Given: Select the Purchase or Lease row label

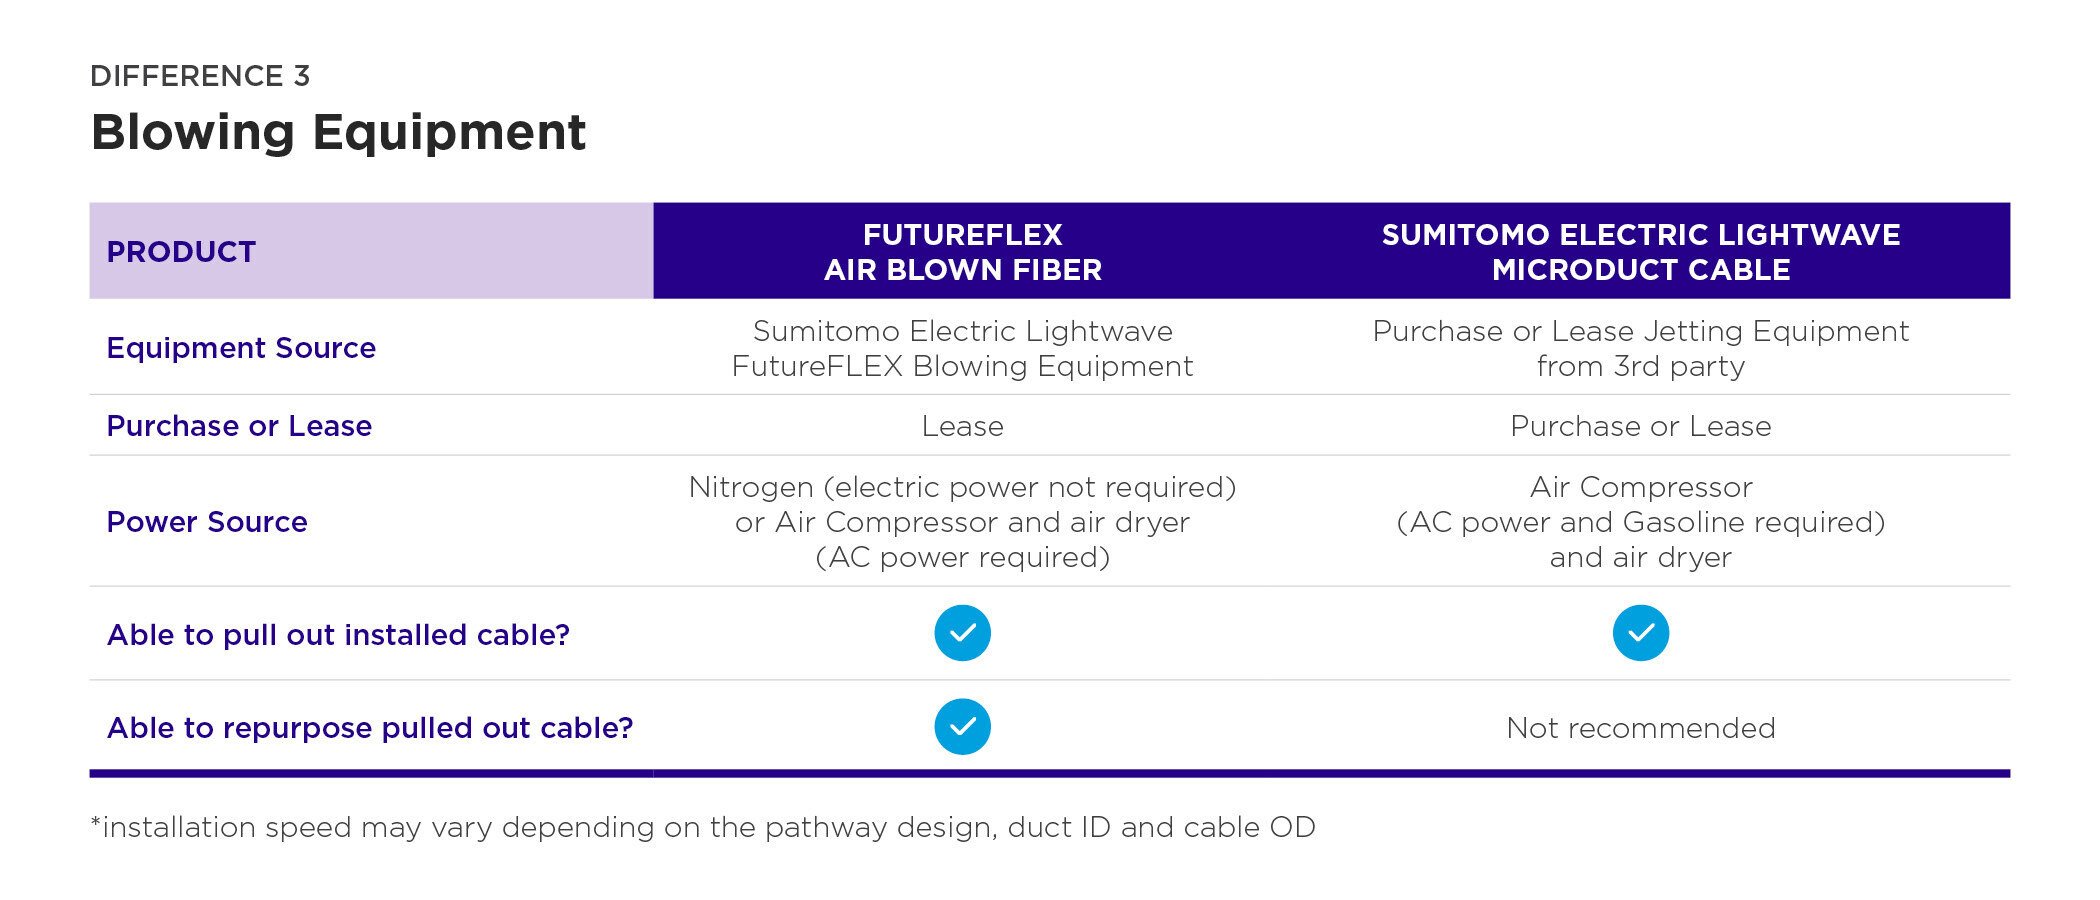Looking at the screenshot, I should [x=239, y=426].
